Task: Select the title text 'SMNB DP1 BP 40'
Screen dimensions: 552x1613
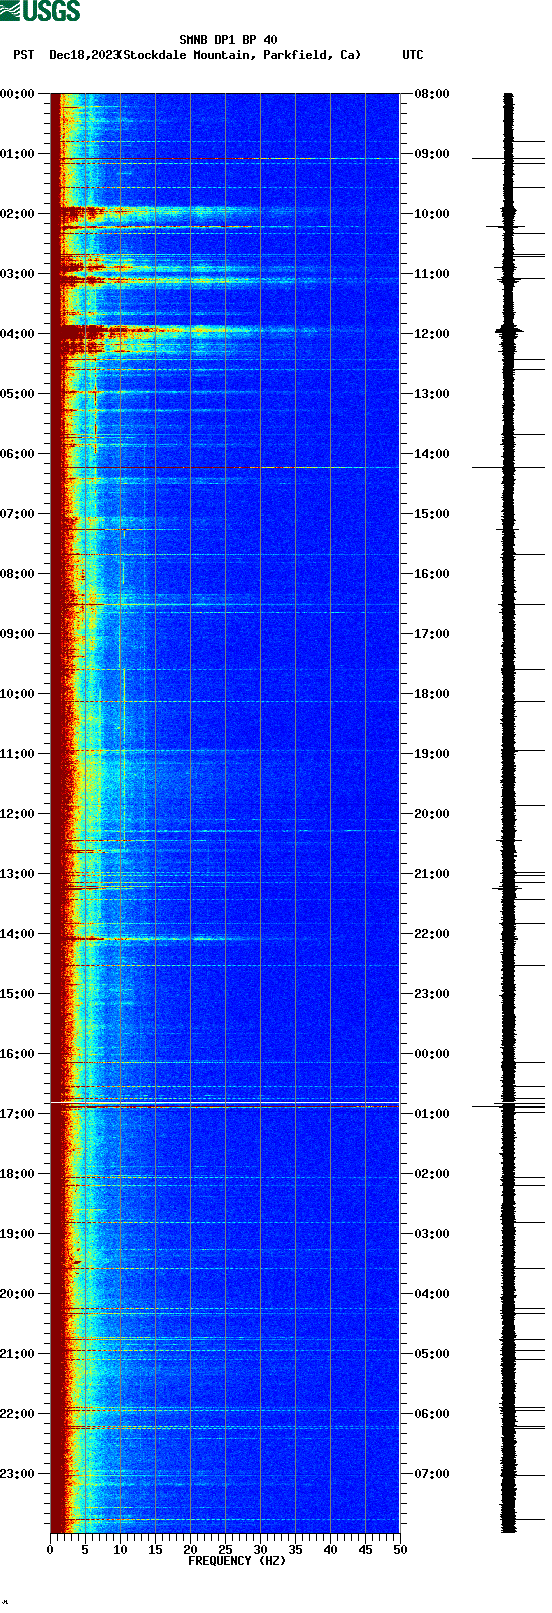Action: [x=228, y=40]
